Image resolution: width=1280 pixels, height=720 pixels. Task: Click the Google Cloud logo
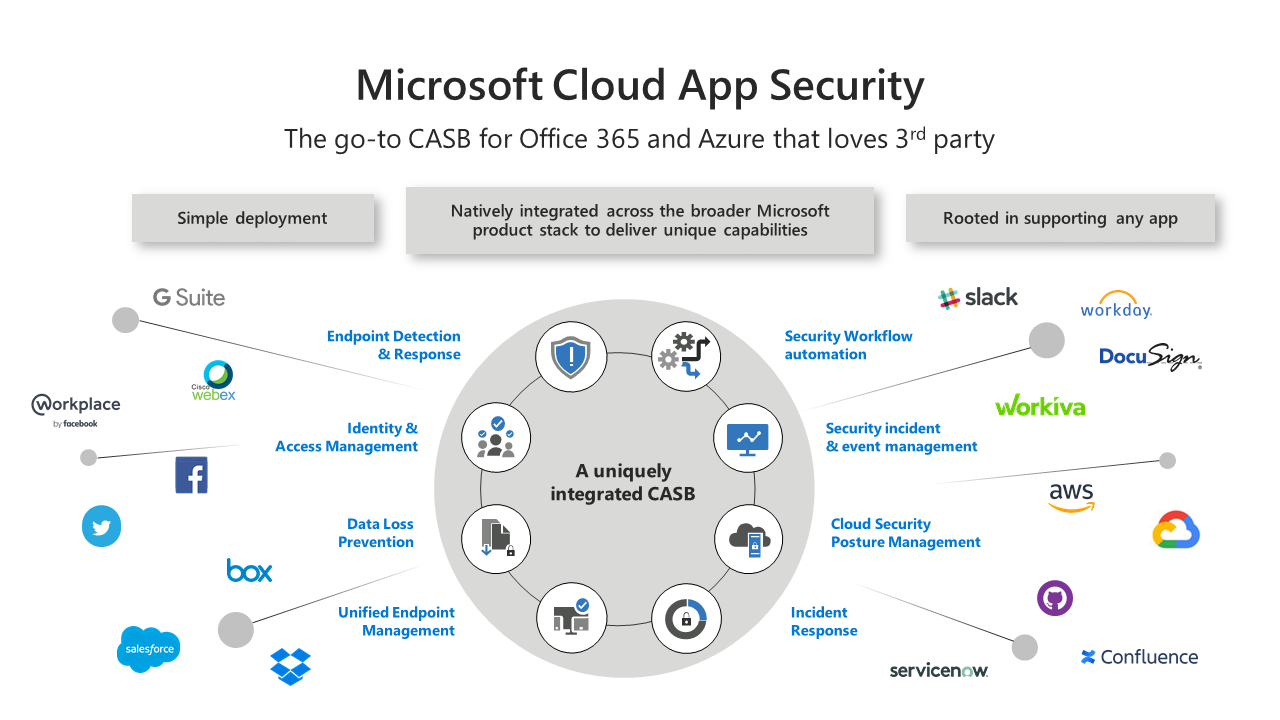click(1176, 530)
